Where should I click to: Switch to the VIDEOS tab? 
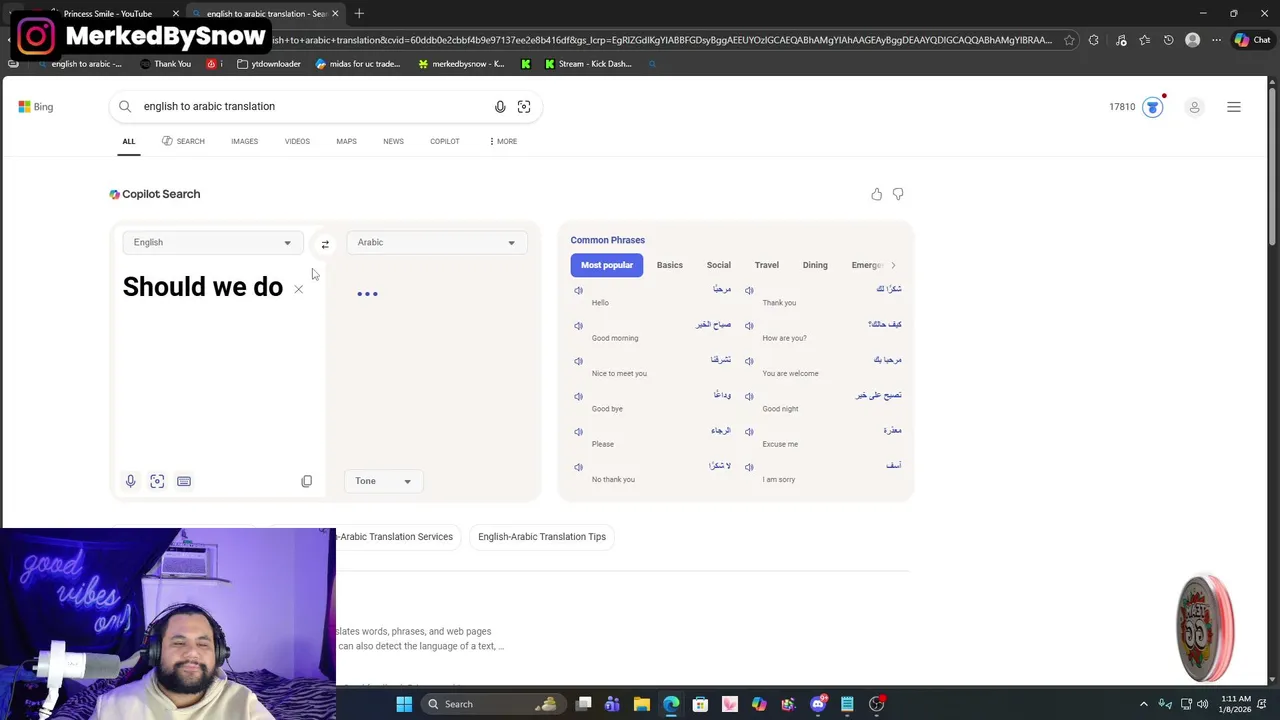click(297, 141)
